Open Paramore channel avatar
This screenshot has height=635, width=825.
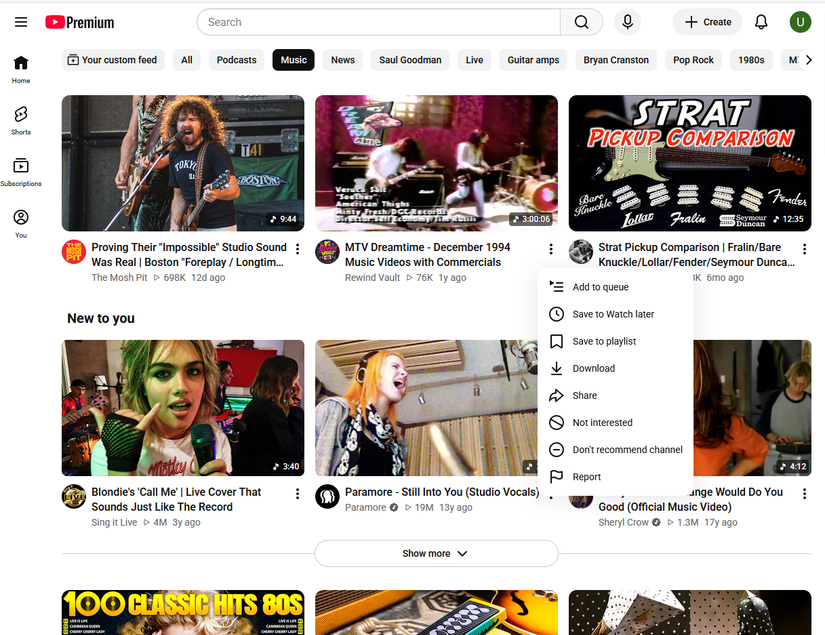(327, 496)
